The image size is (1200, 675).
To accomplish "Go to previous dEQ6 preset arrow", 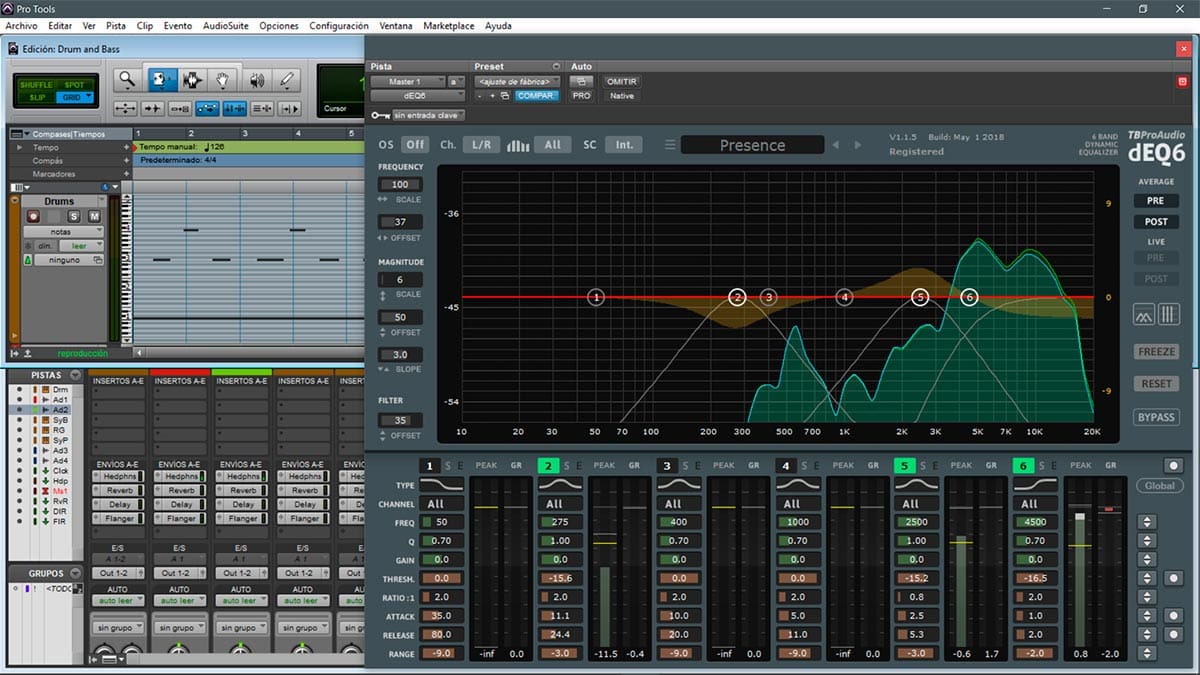I will pos(836,145).
